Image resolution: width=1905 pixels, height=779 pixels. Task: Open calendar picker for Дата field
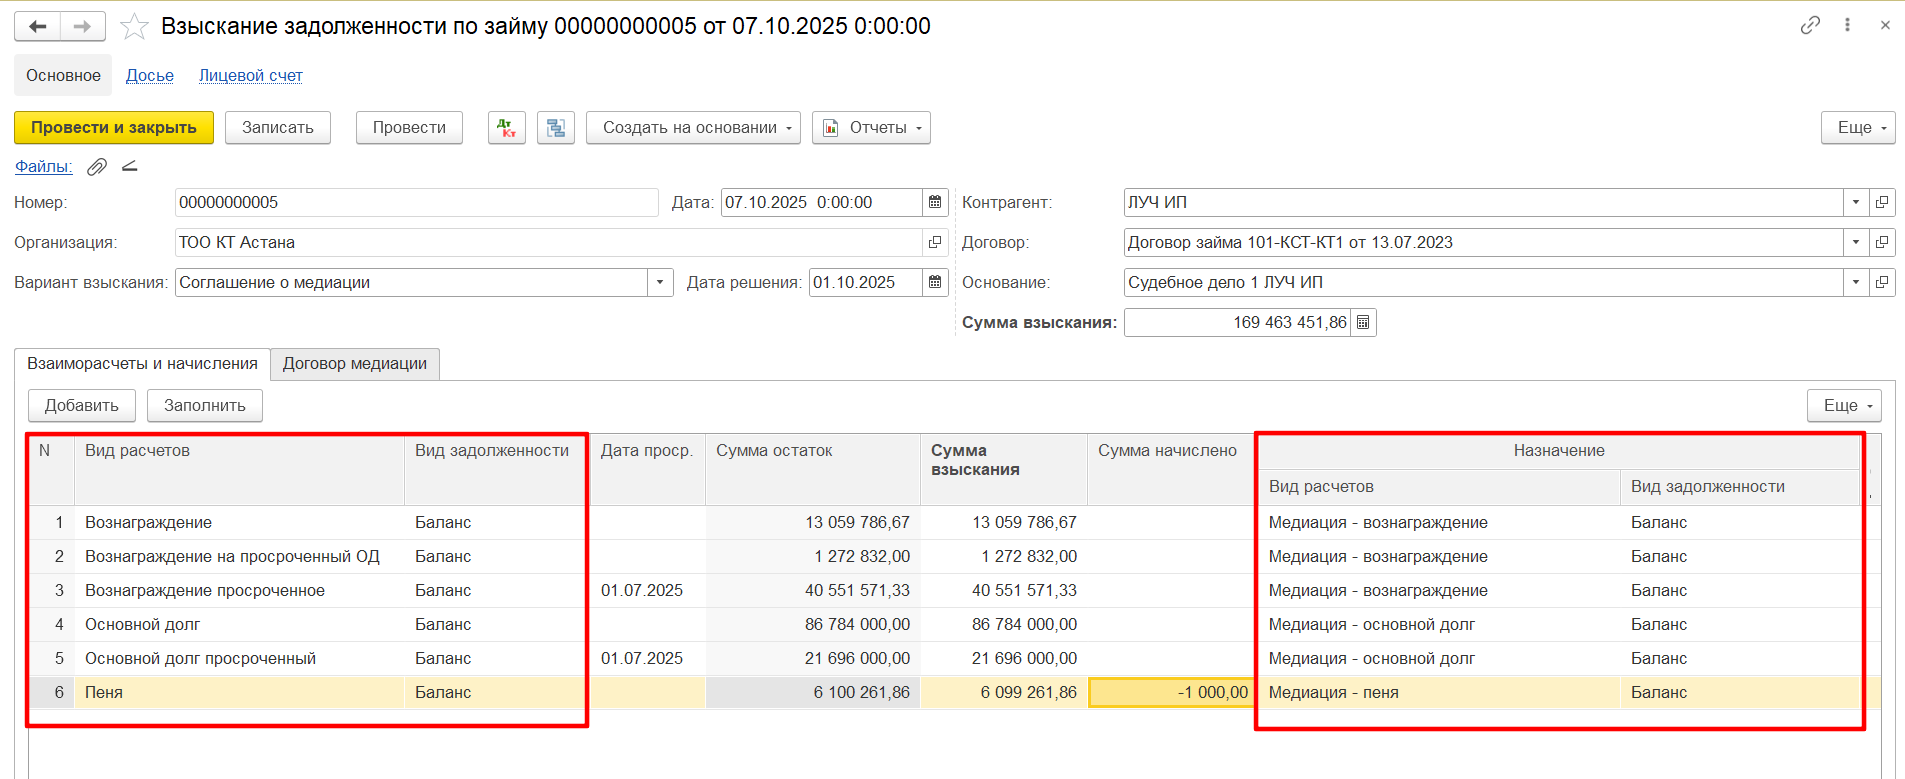tap(935, 202)
